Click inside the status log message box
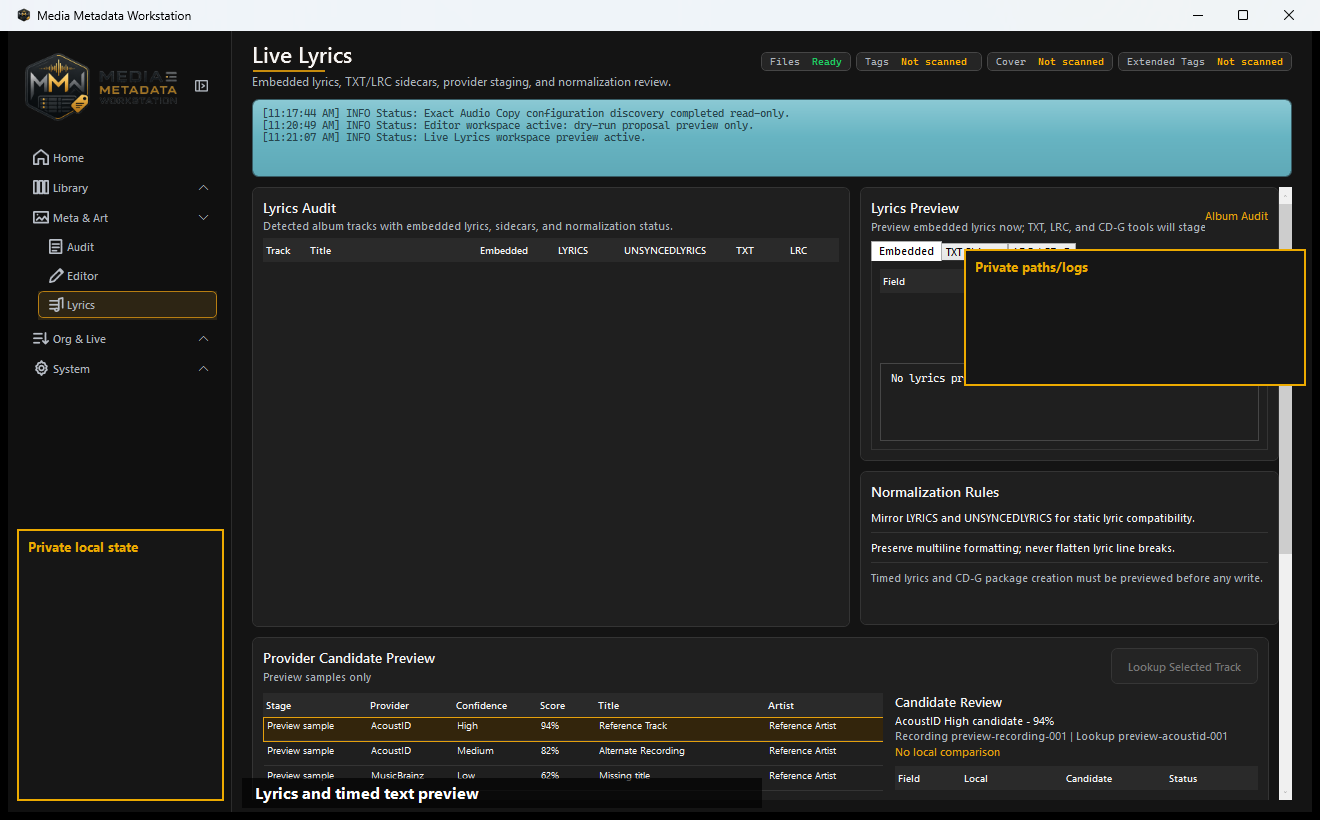The image size is (1320, 820). 771,138
